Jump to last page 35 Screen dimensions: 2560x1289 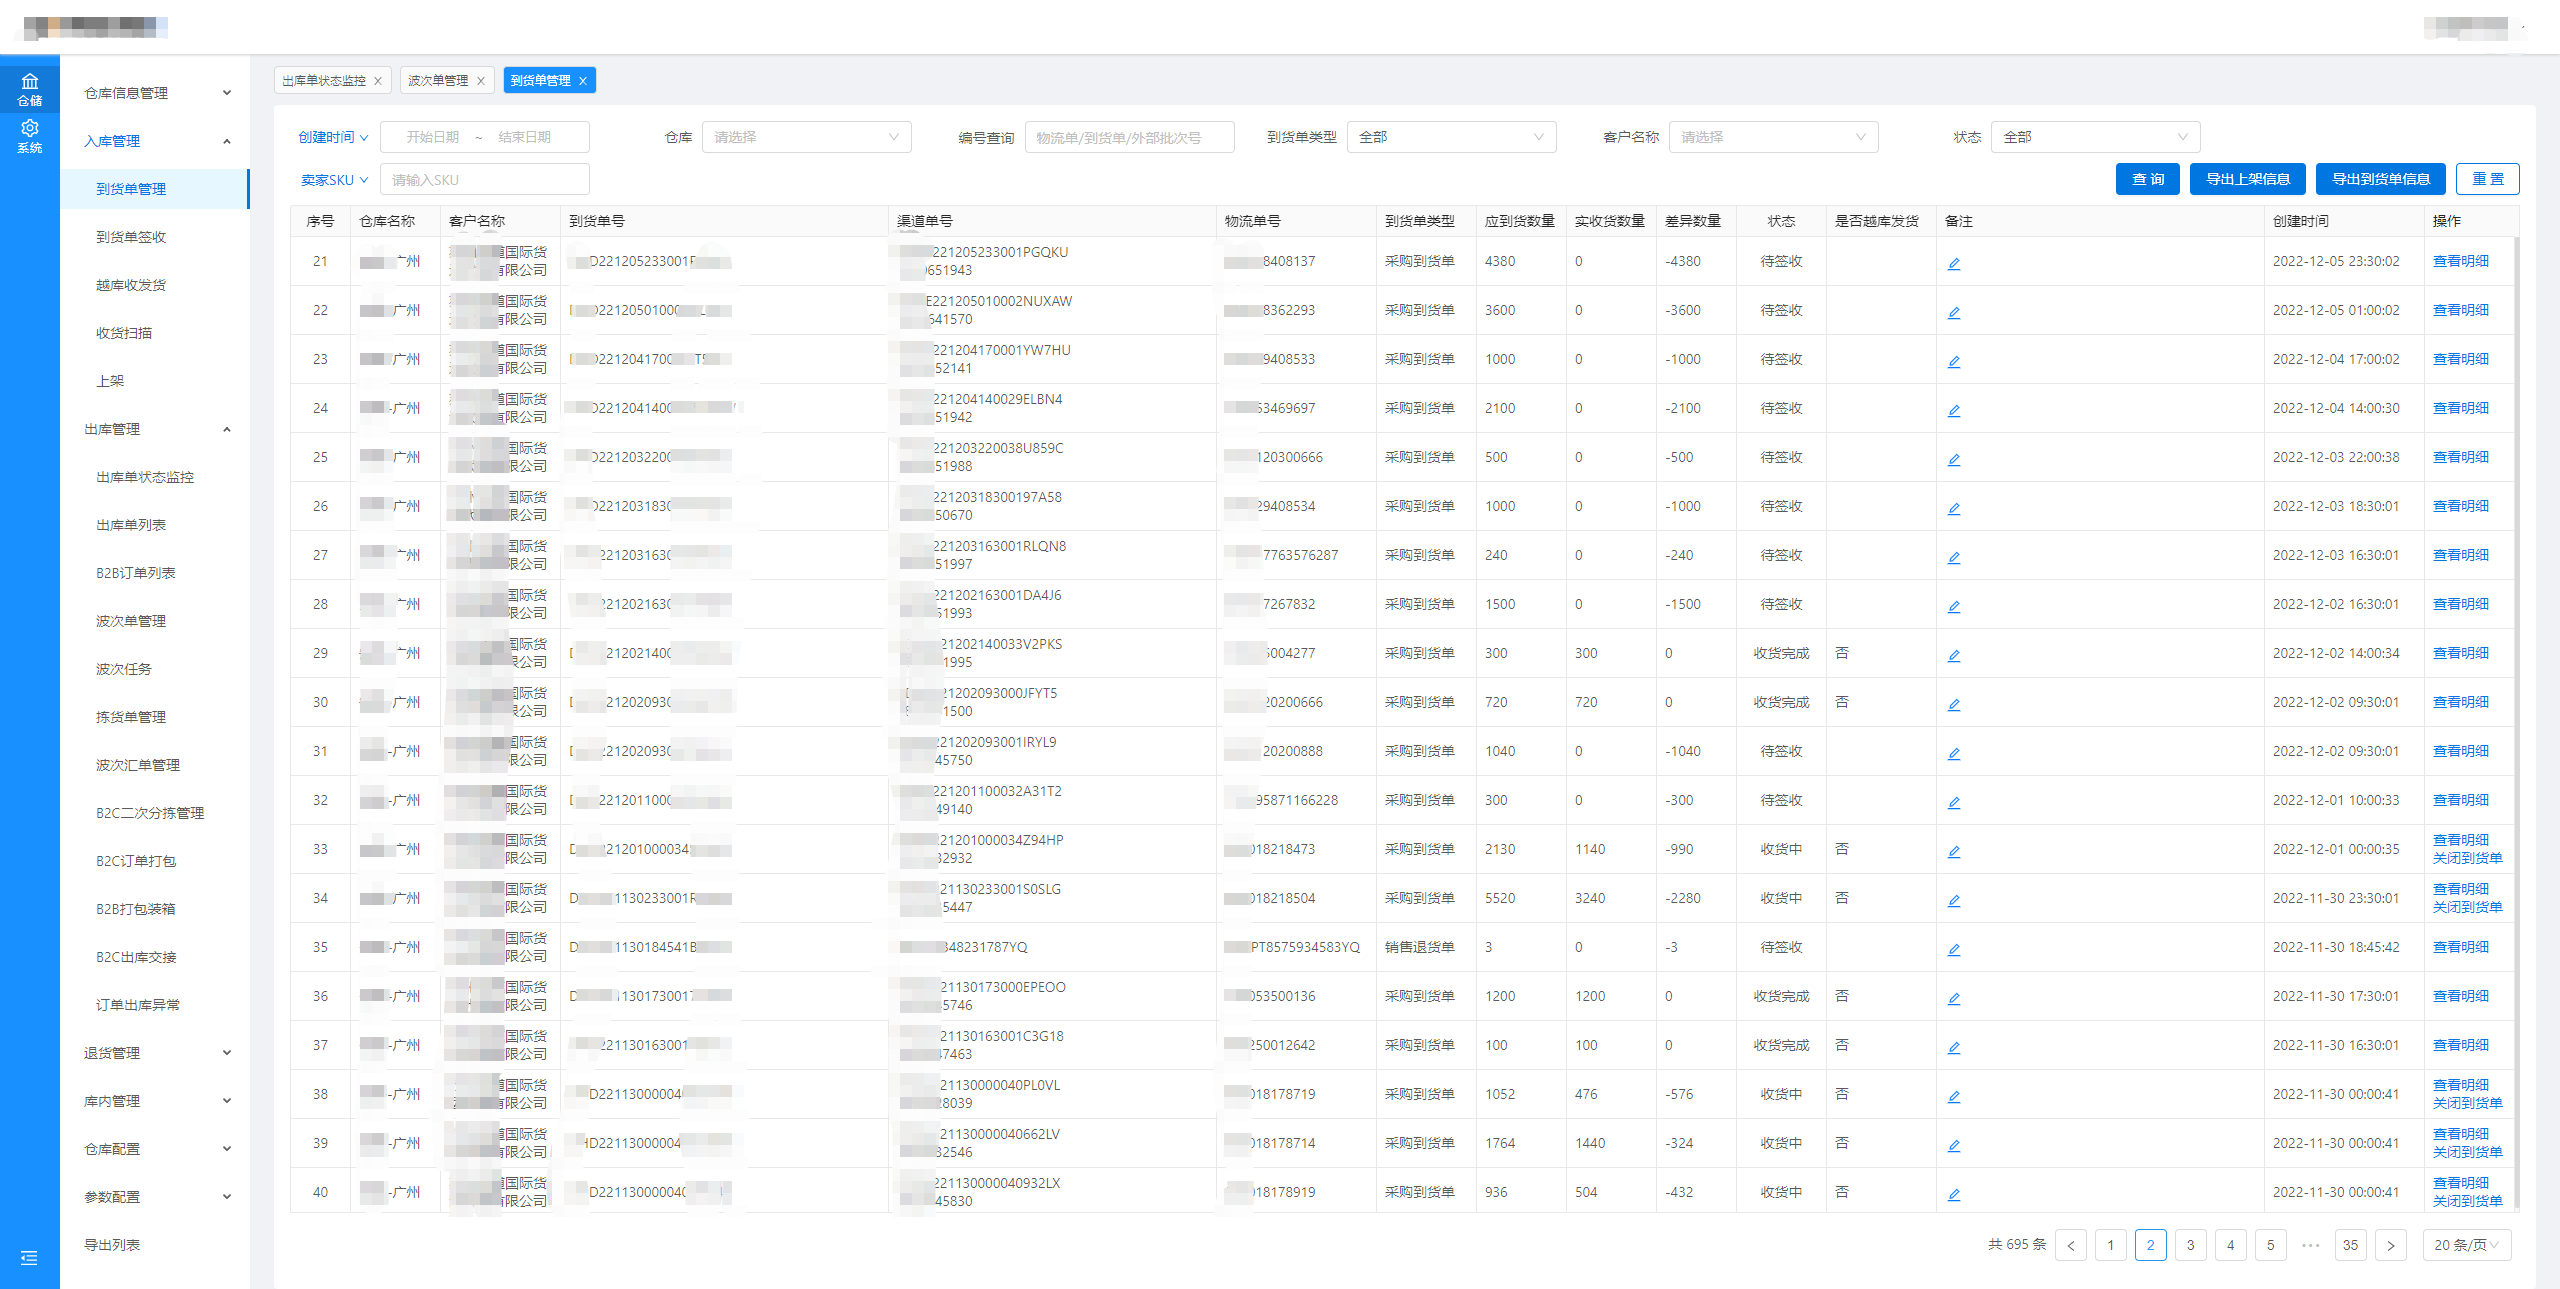click(2351, 1245)
